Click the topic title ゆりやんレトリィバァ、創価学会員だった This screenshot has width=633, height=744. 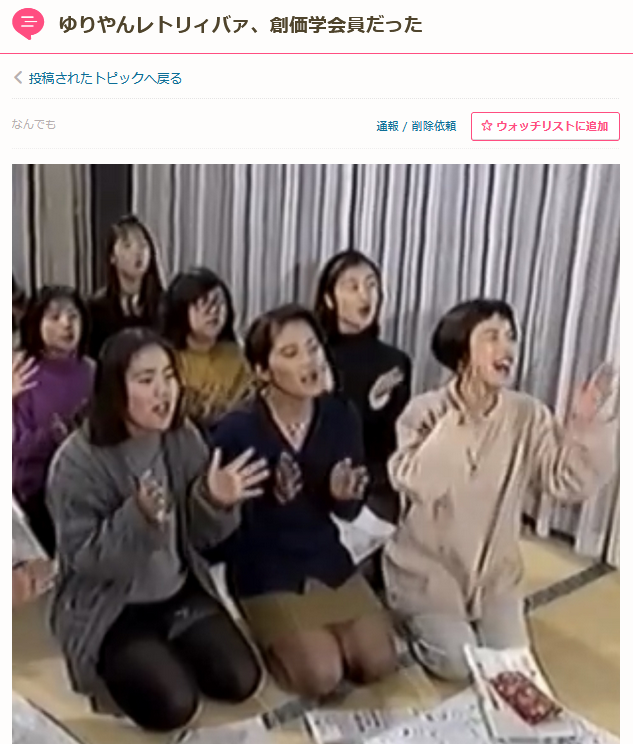click(241, 25)
